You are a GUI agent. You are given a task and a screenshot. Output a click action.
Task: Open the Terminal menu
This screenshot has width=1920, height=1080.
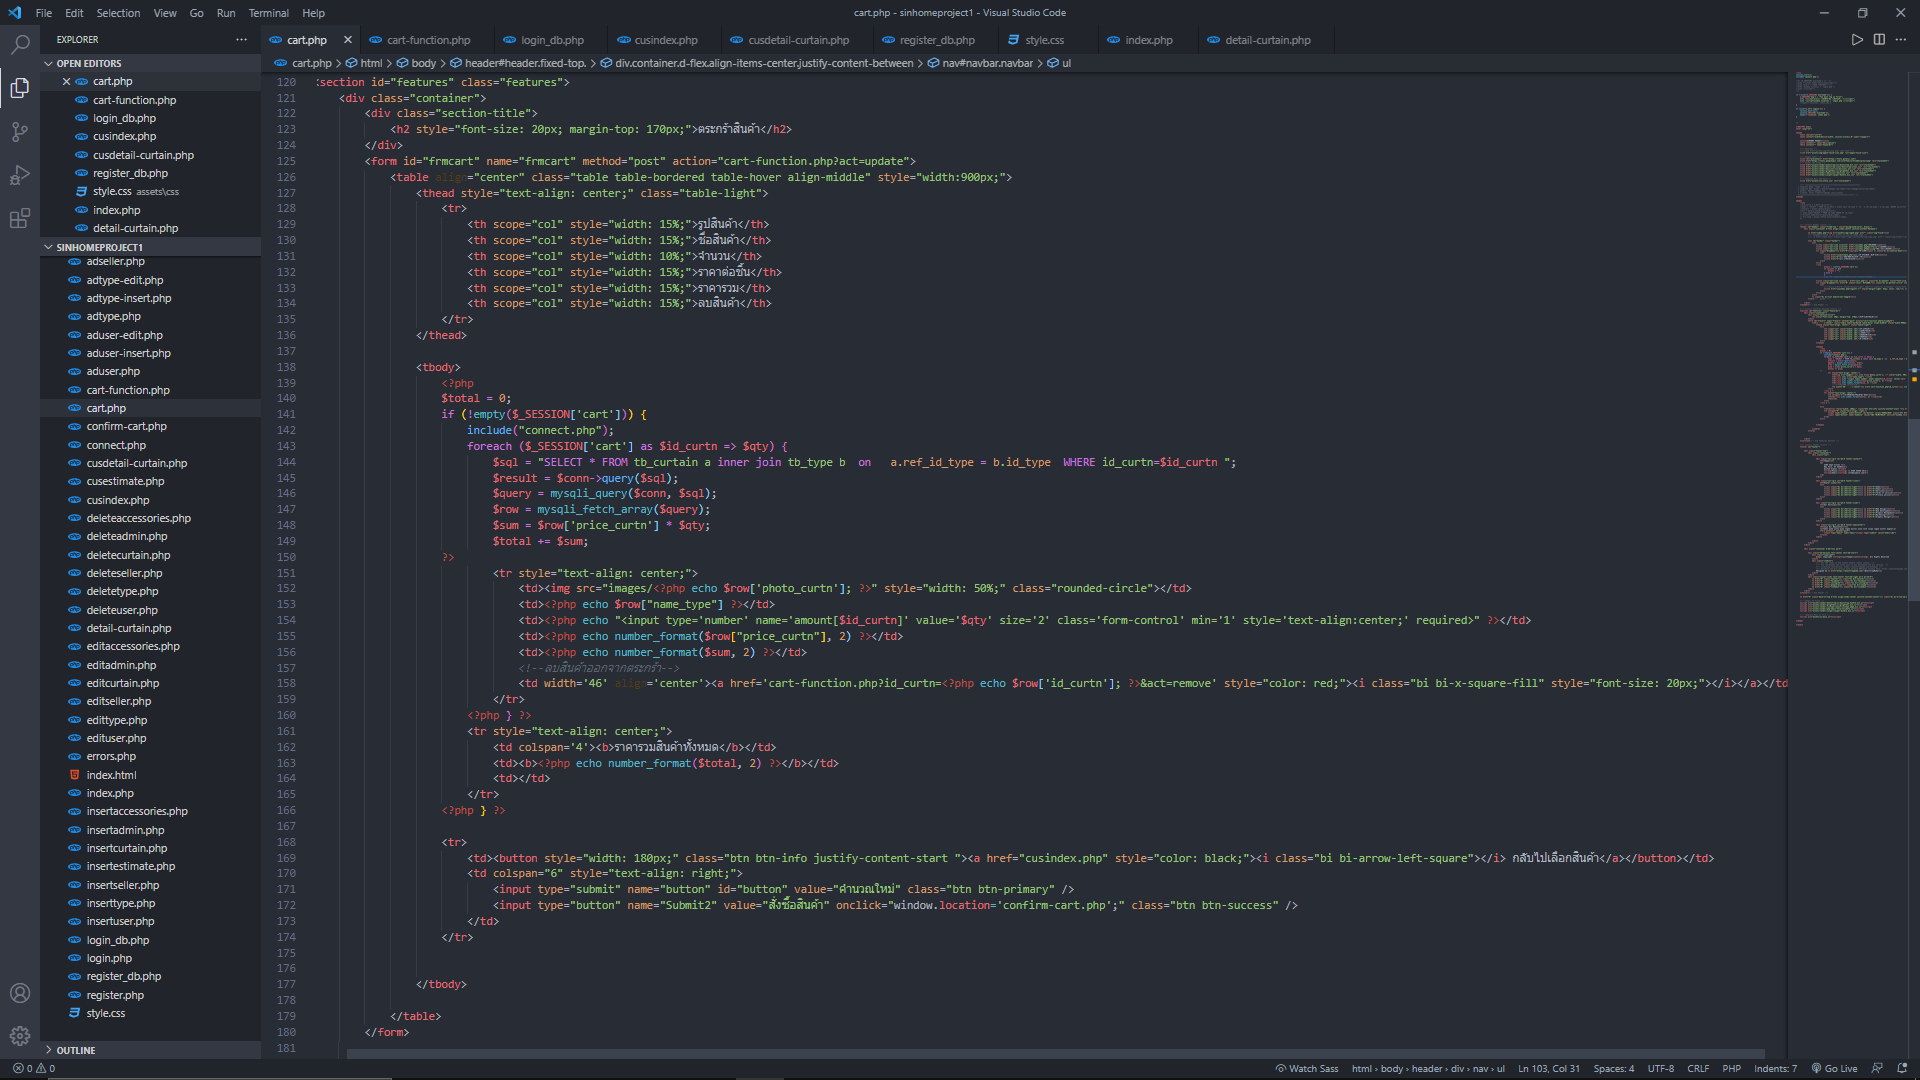coord(268,13)
